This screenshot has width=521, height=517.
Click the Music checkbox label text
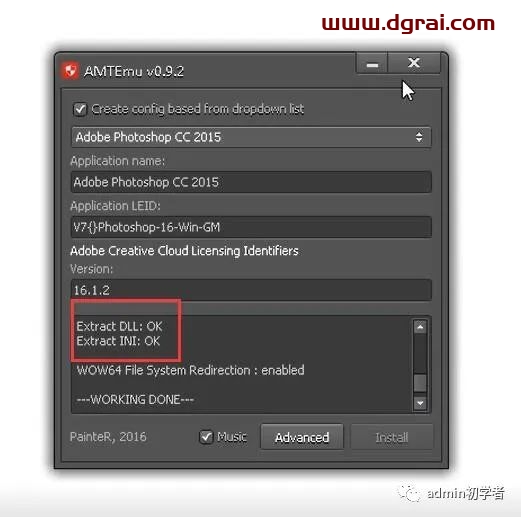pyautogui.click(x=232, y=437)
